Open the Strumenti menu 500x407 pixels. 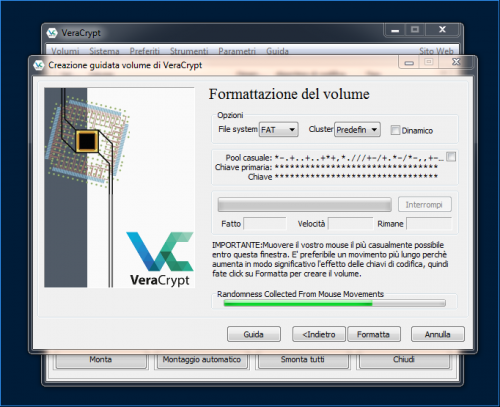[189, 51]
